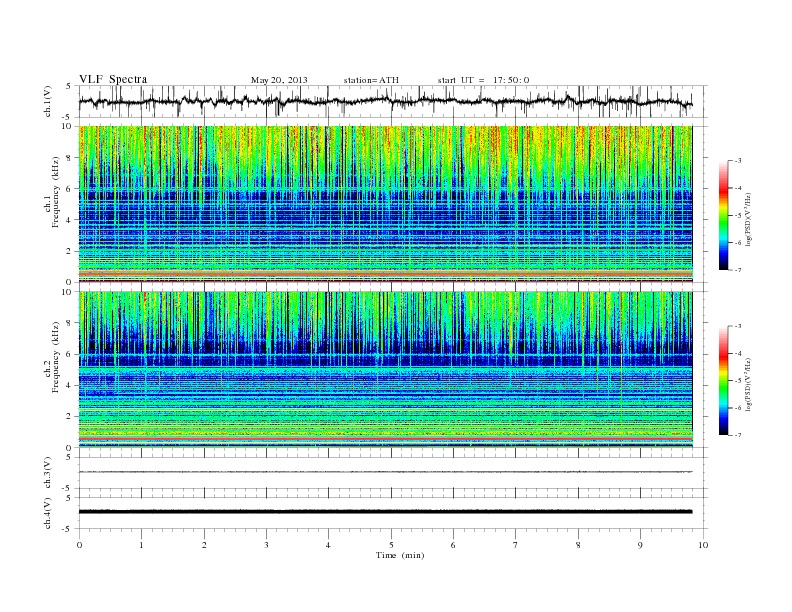The width and height of the screenshot is (792, 612).
Task: Click time axis tick label "5"
Action: coord(391,545)
